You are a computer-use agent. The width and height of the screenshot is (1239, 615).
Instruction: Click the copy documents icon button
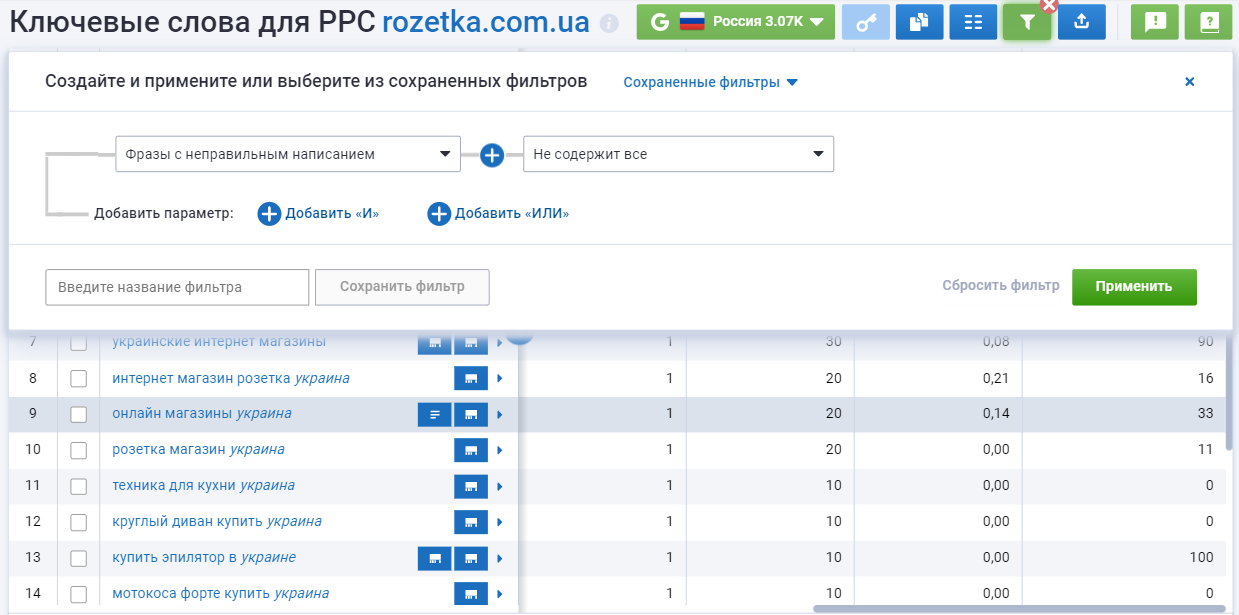919,22
